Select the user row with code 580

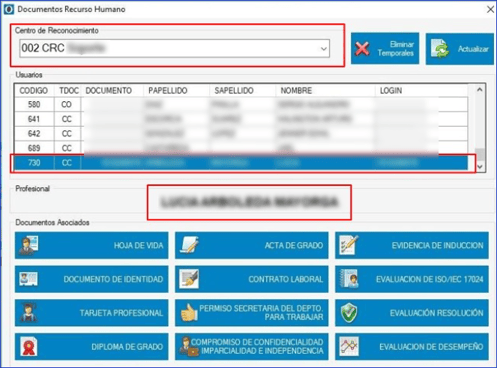click(x=241, y=105)
